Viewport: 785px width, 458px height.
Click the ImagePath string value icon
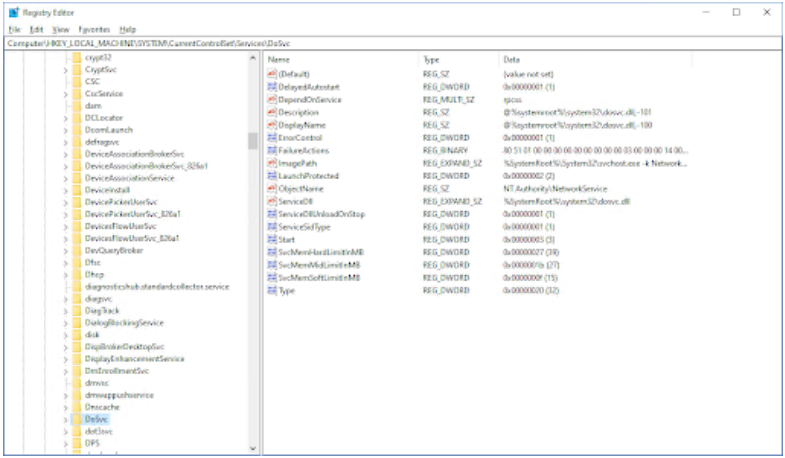point(272,162)
